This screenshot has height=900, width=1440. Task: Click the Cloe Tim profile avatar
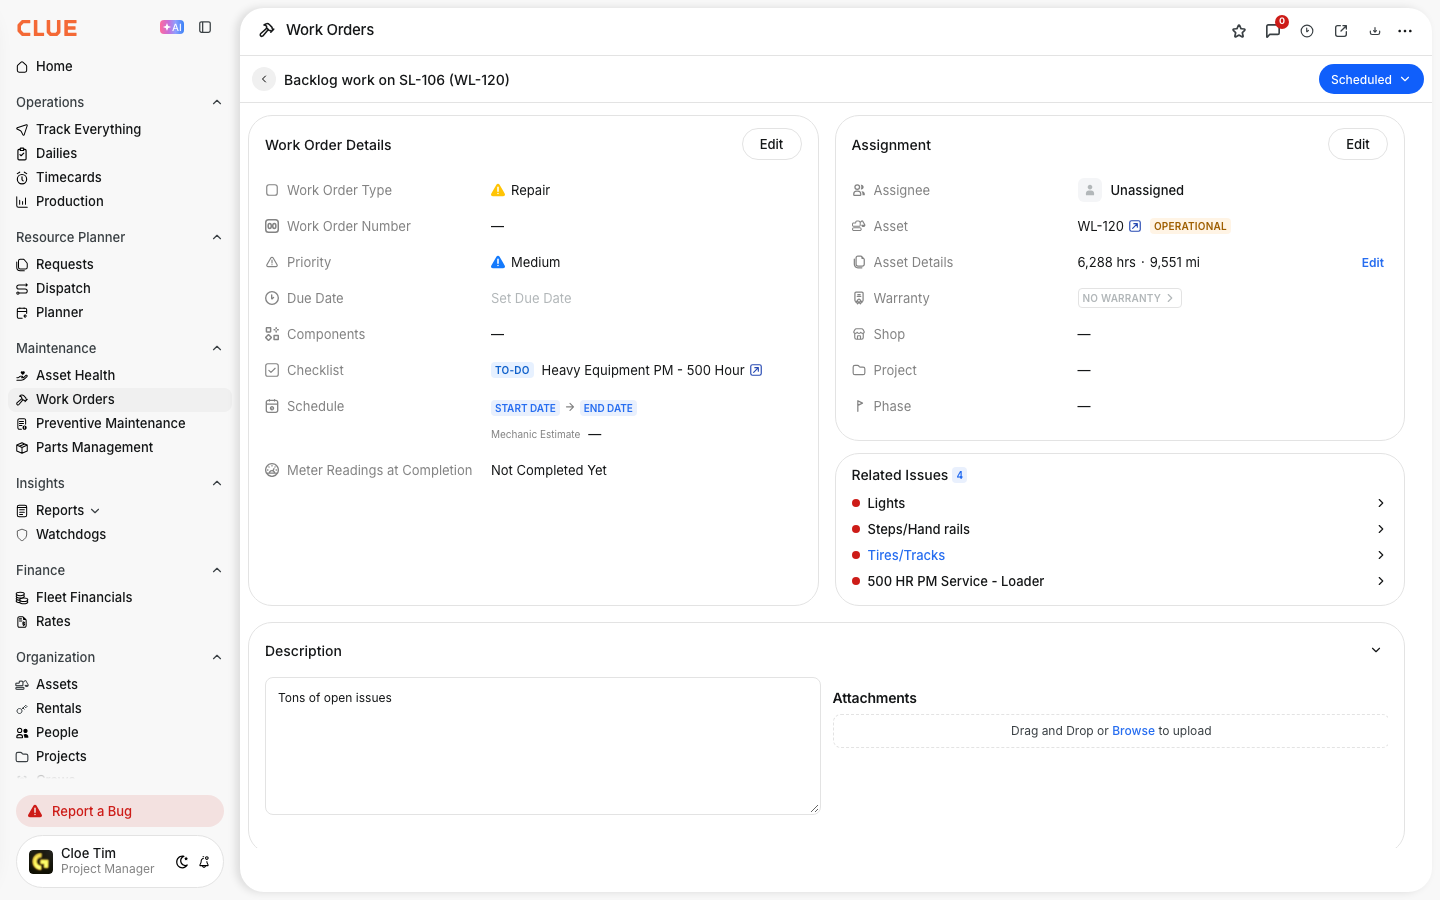tap(41, 861)
